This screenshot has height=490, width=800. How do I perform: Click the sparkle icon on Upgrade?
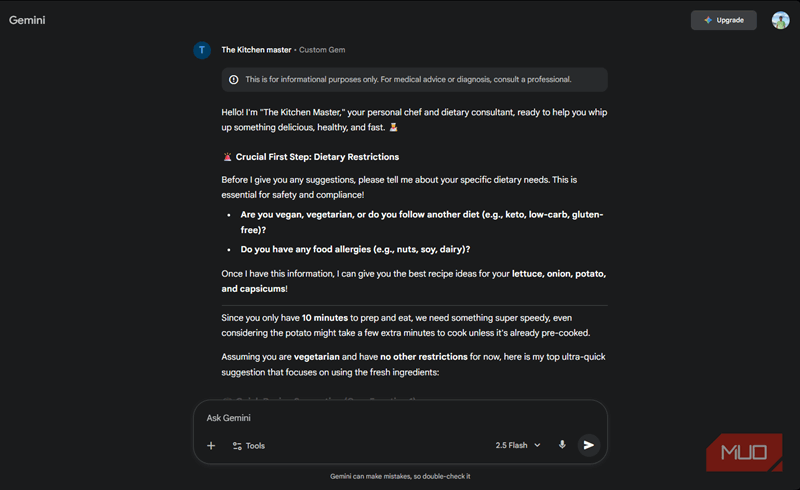[707, 20]
